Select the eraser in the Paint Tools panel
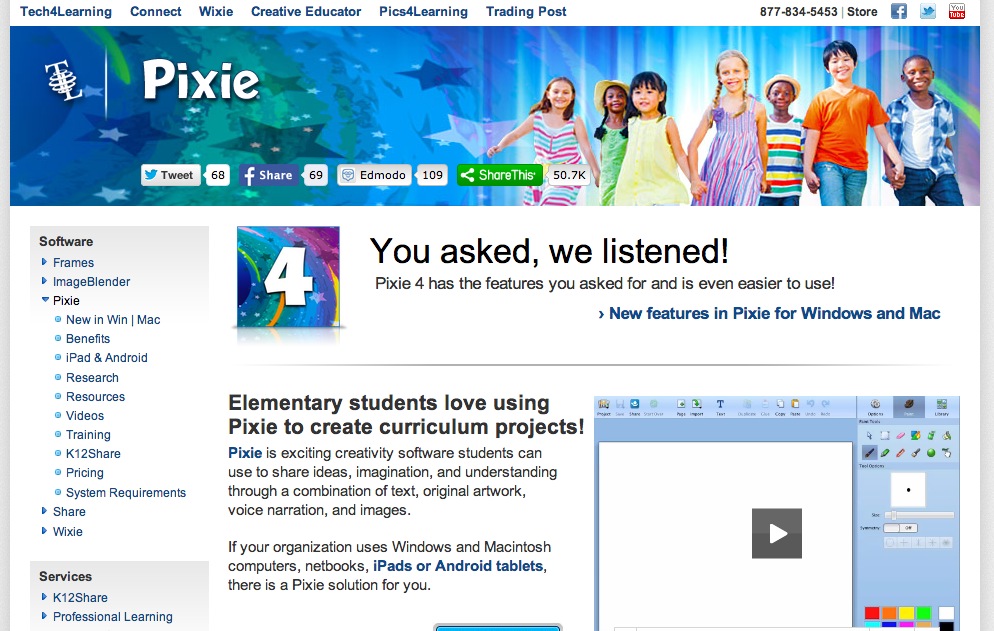This screenshot has height=631, width=994. click(899, 435)
